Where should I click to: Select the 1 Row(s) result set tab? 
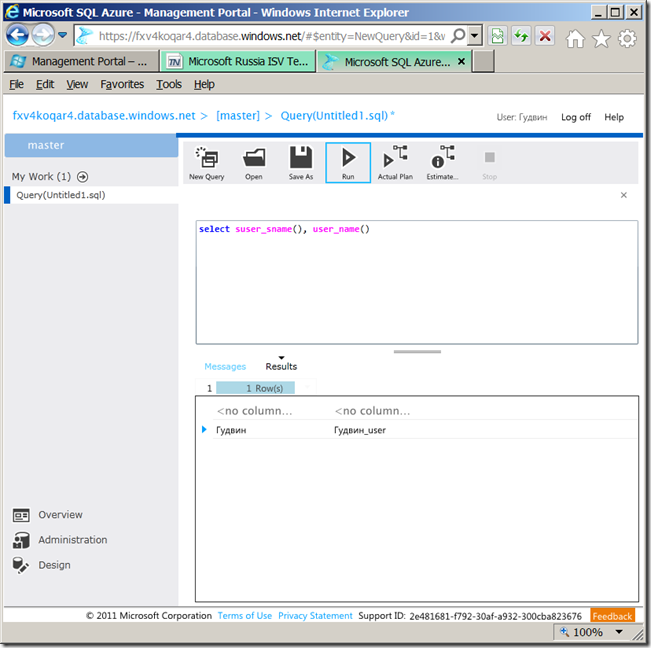pyautogui.click(x=256, y=388)
